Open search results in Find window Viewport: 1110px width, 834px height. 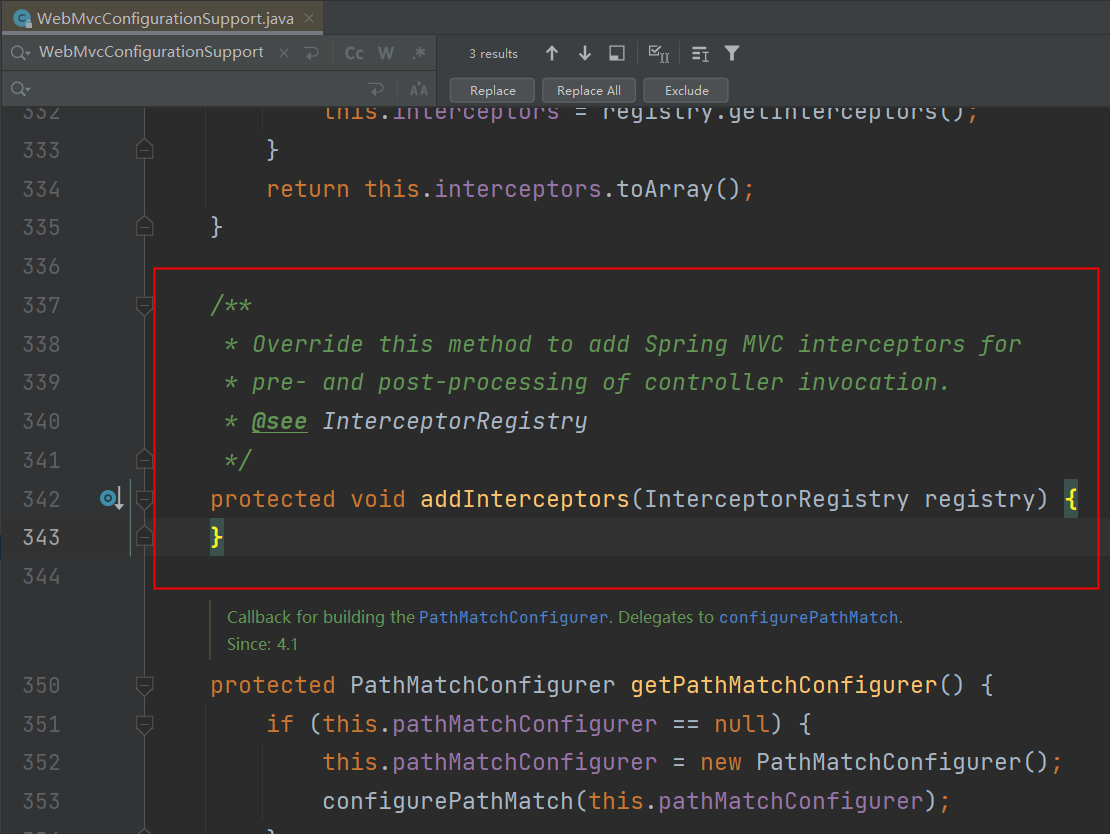tap(617, 53)
